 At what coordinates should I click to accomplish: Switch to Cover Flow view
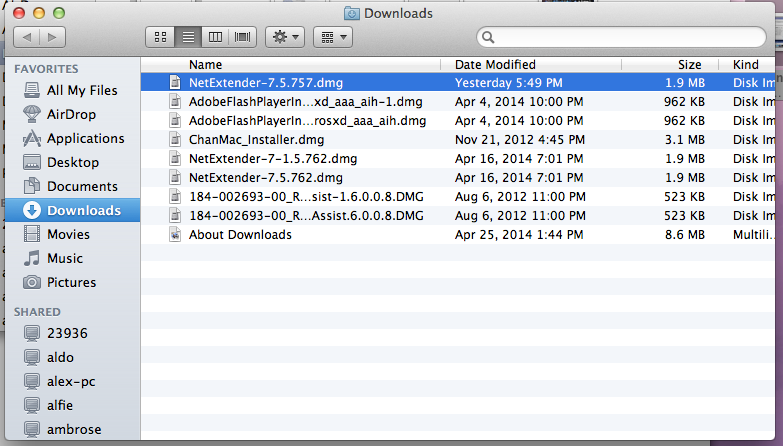coord(243,37)
